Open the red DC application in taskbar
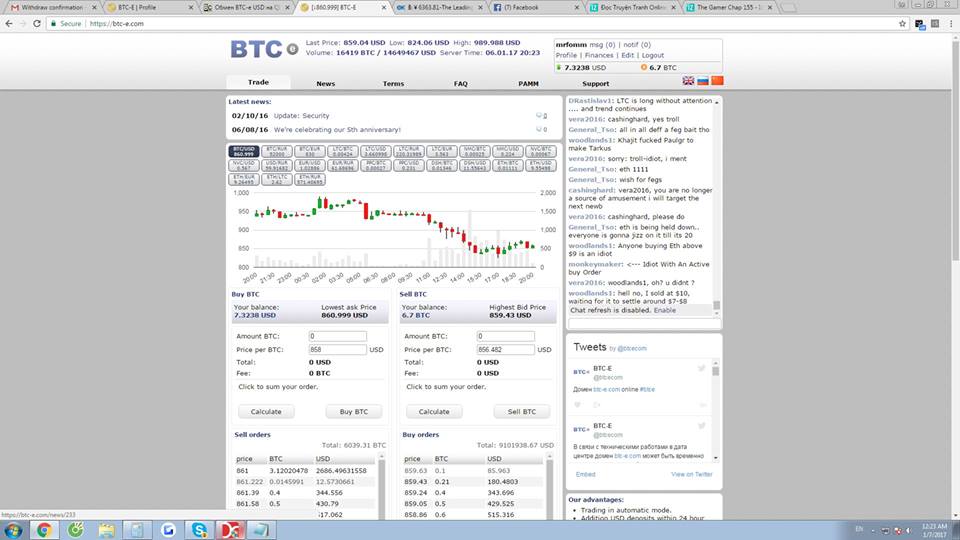Screen dimensions: 960x540 coord(230,530)
